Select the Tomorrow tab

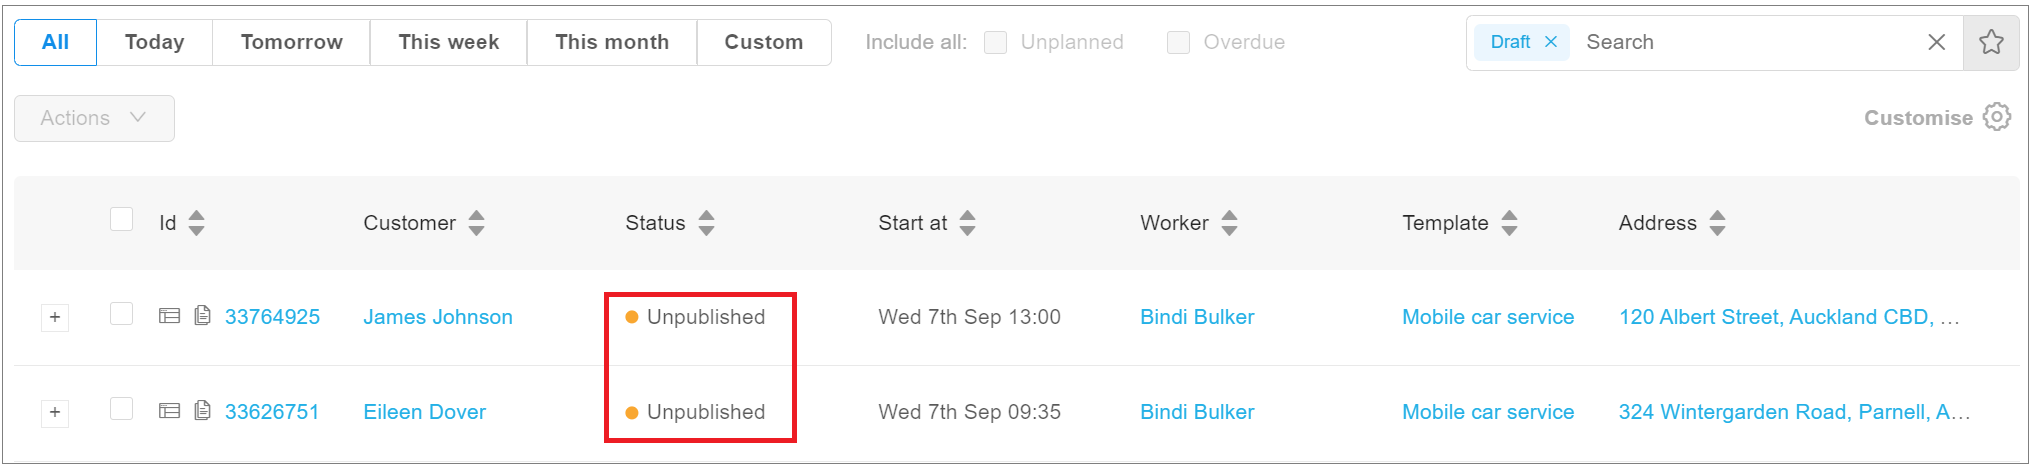291,42
